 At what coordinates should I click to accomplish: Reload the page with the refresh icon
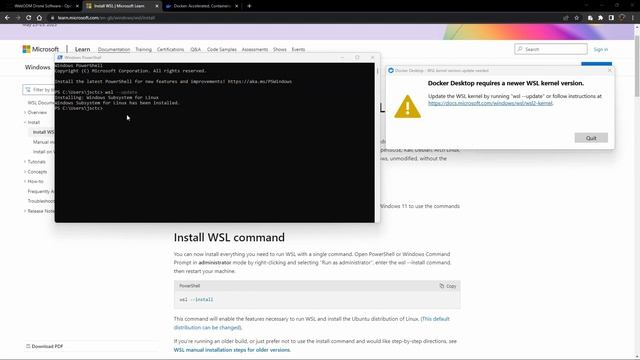(29, 18)
